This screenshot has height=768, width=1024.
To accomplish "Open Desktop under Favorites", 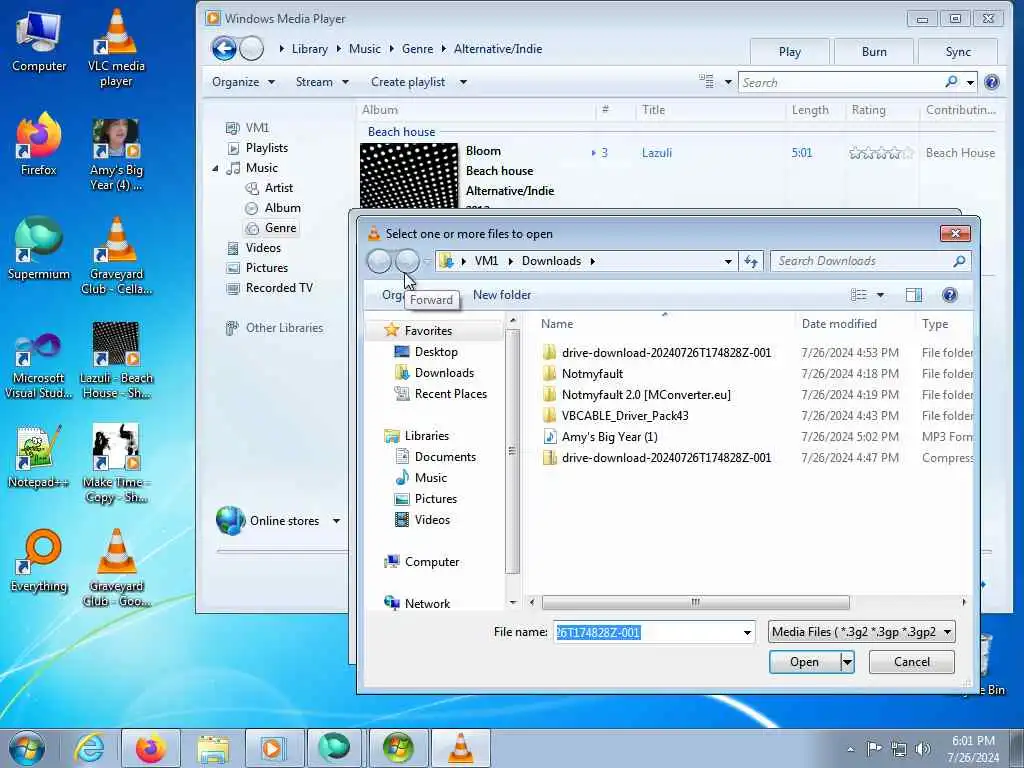I will (436, 352).
